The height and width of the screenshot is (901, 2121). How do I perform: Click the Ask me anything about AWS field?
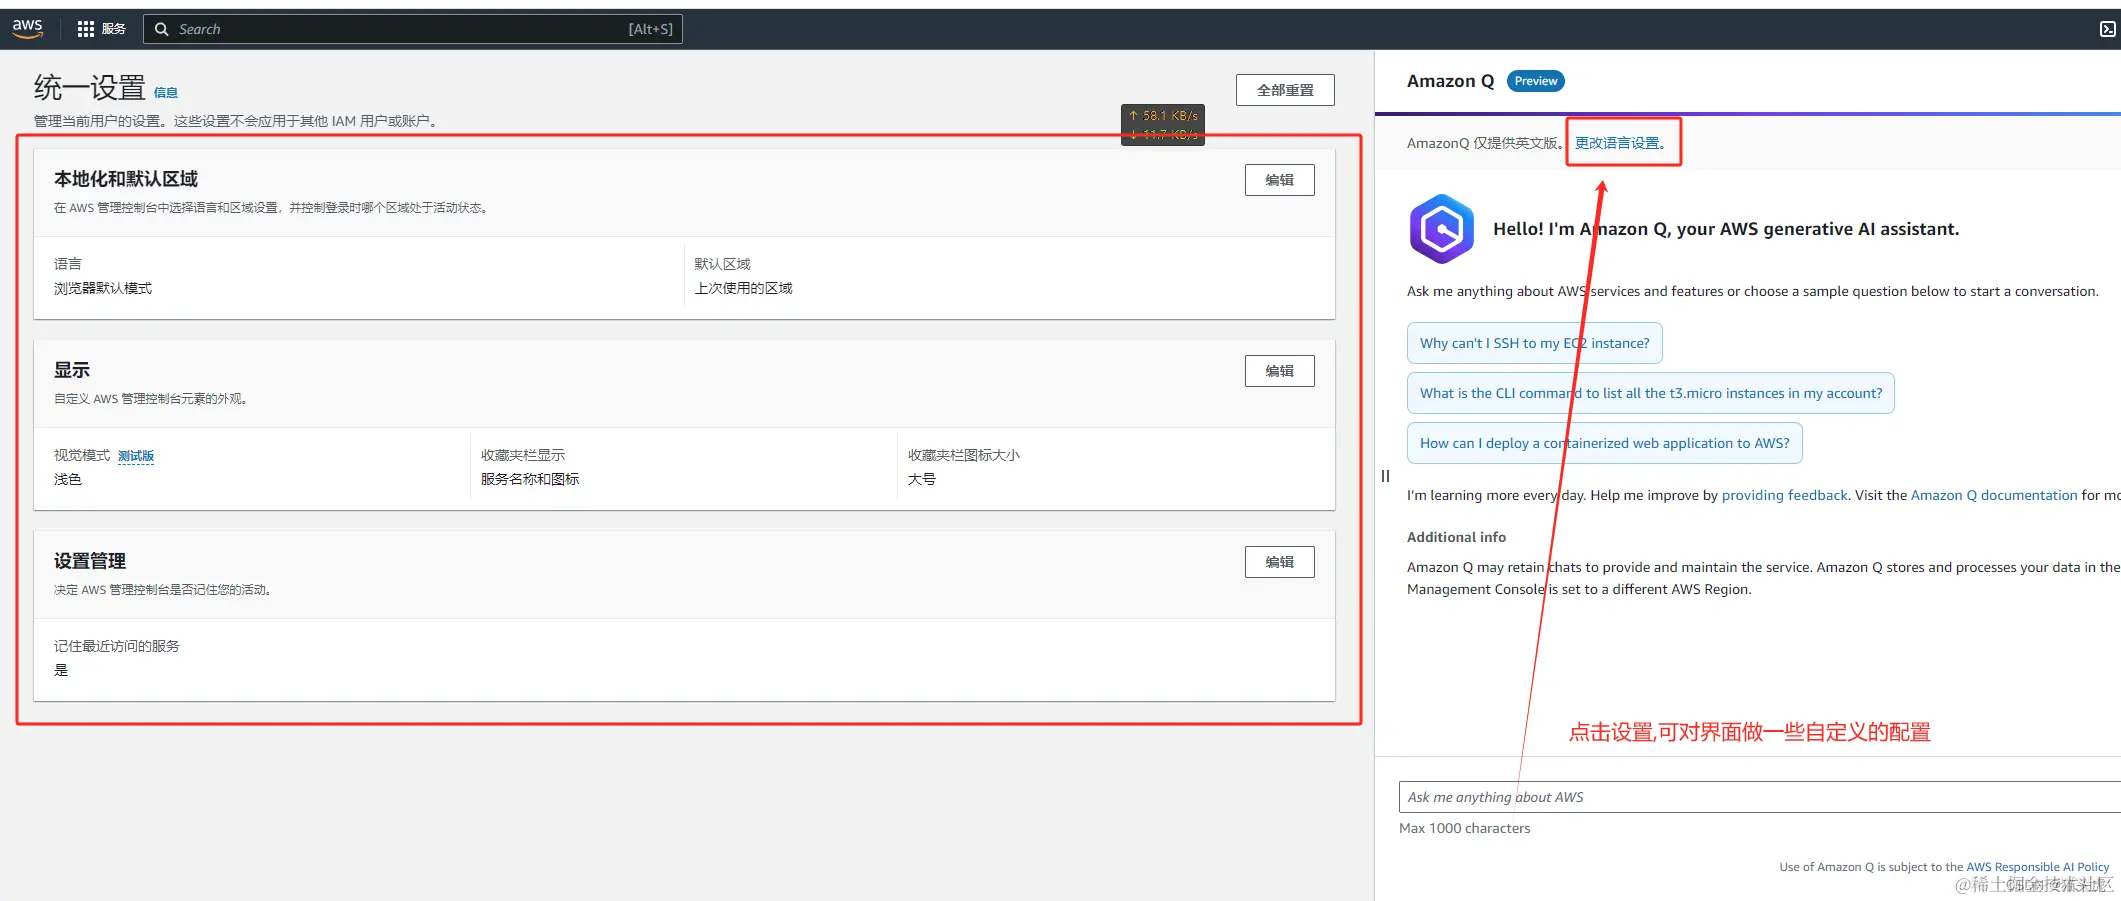pyautogui.click(x=1759, y=797)
